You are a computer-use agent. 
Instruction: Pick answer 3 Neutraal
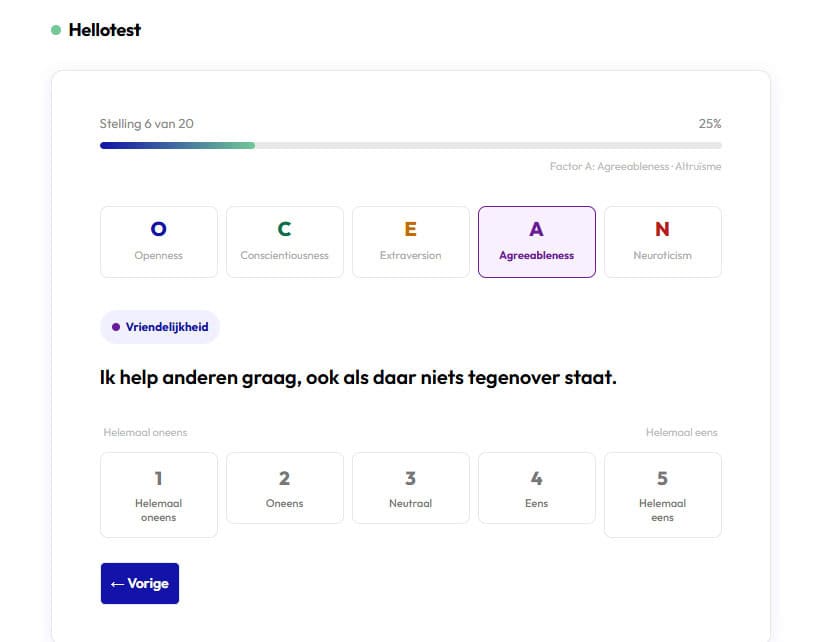click(x=411, y=488)
